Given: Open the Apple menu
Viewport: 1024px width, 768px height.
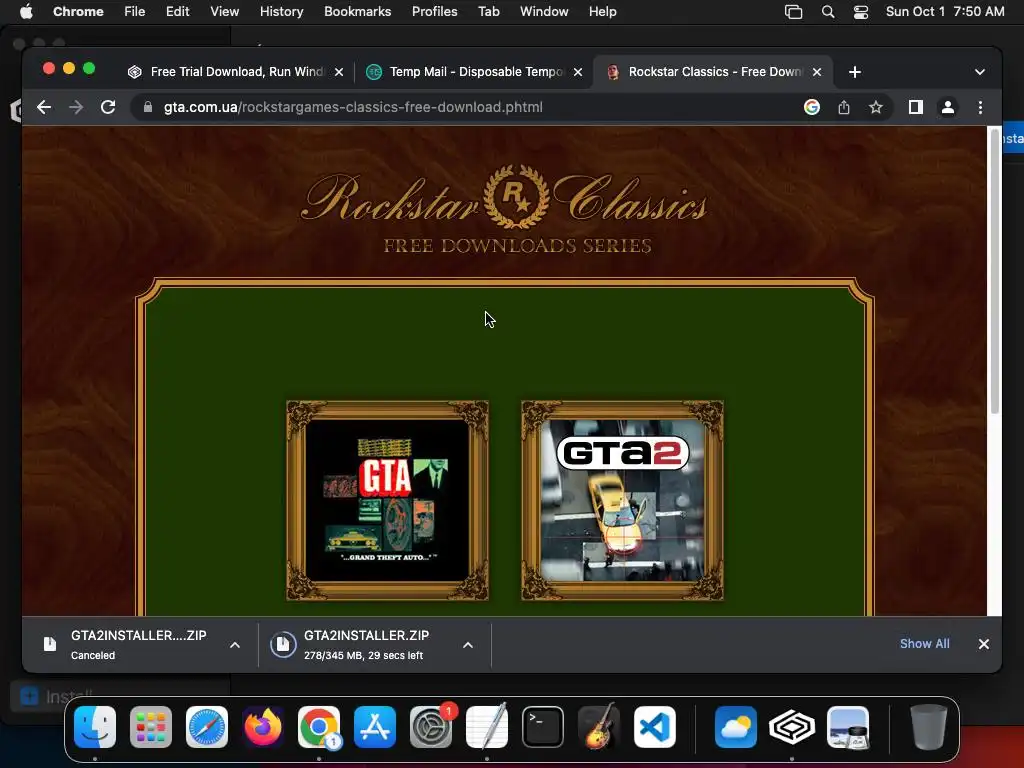Looking at the screenshot, I should [26, 12].
